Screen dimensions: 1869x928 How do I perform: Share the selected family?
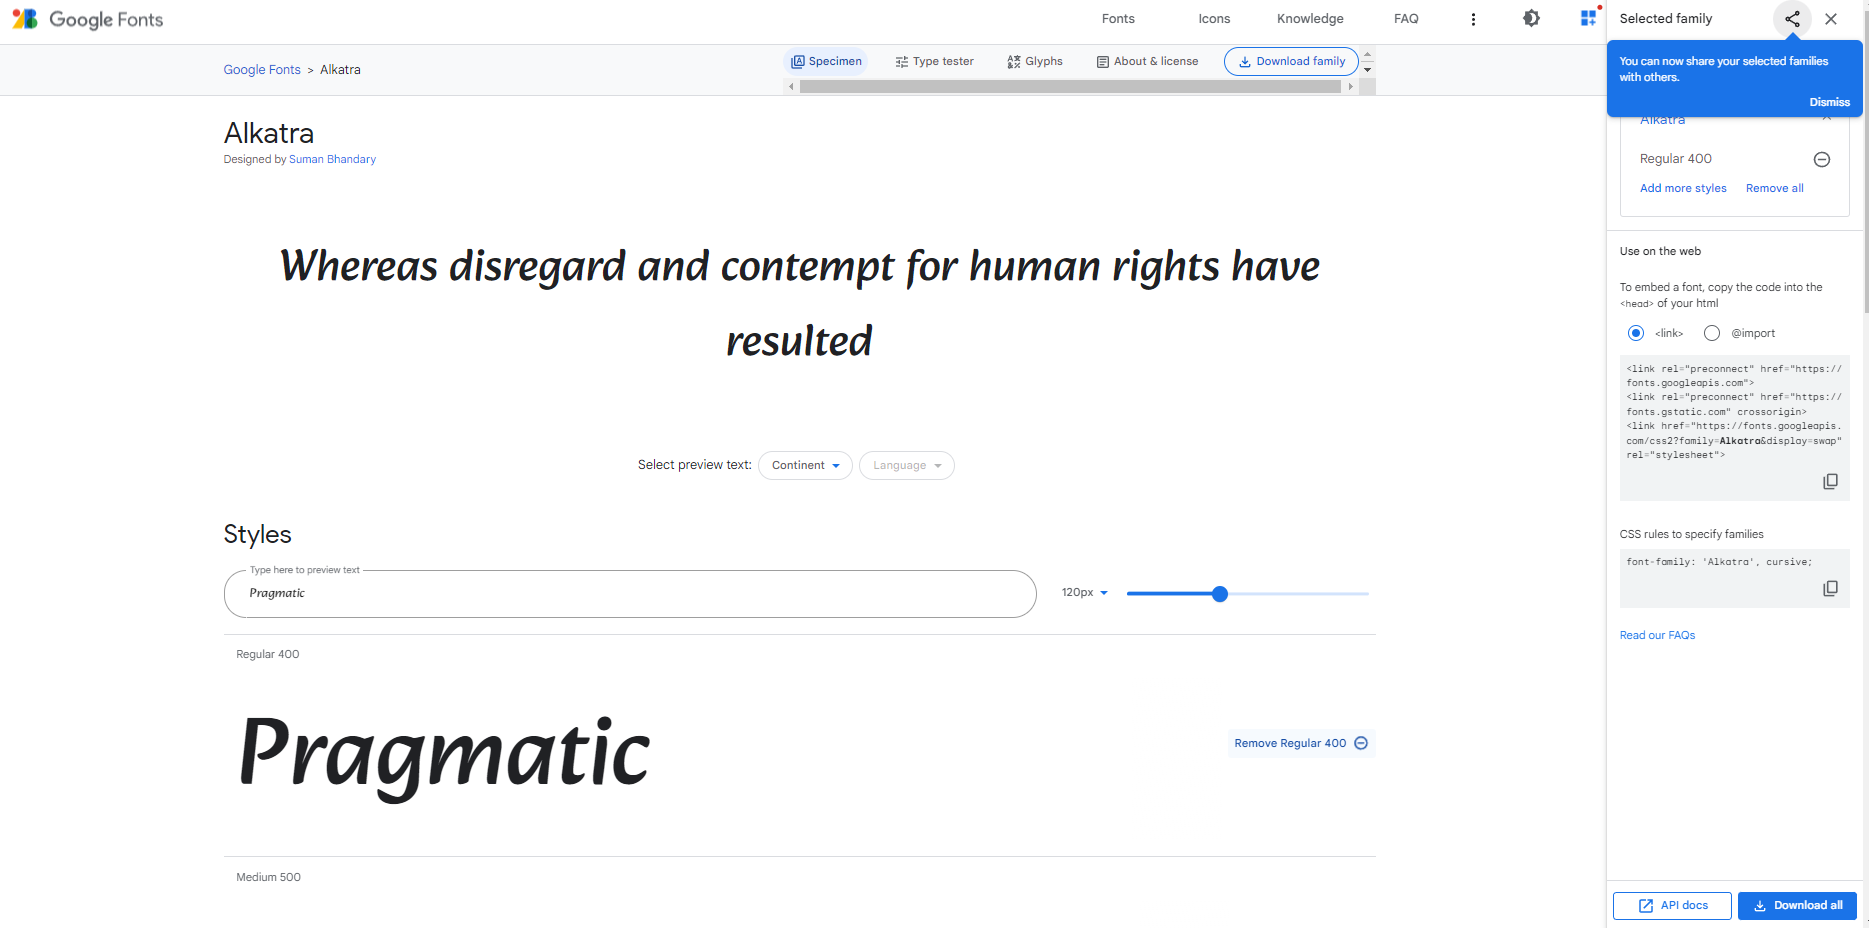pyautogui.click(x=1792, y=19)
